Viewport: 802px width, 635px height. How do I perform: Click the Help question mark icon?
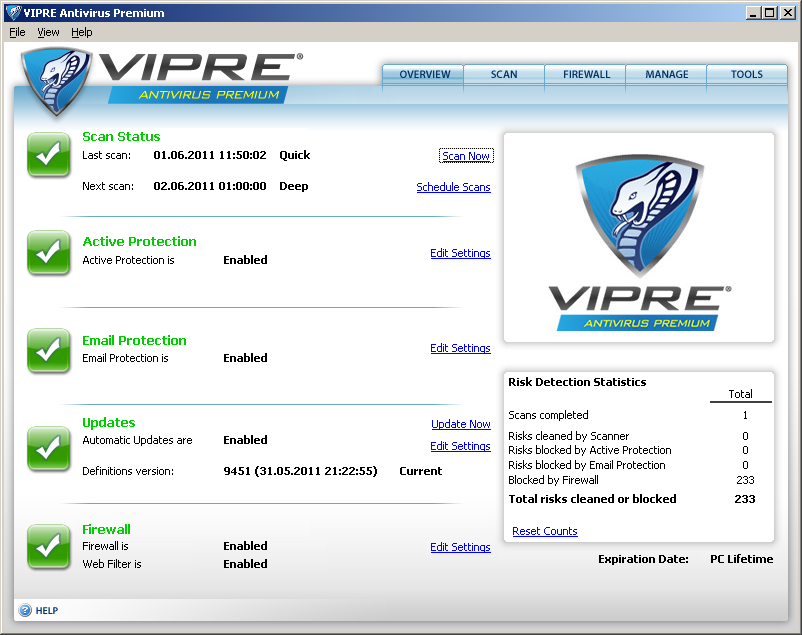(24, 611)
